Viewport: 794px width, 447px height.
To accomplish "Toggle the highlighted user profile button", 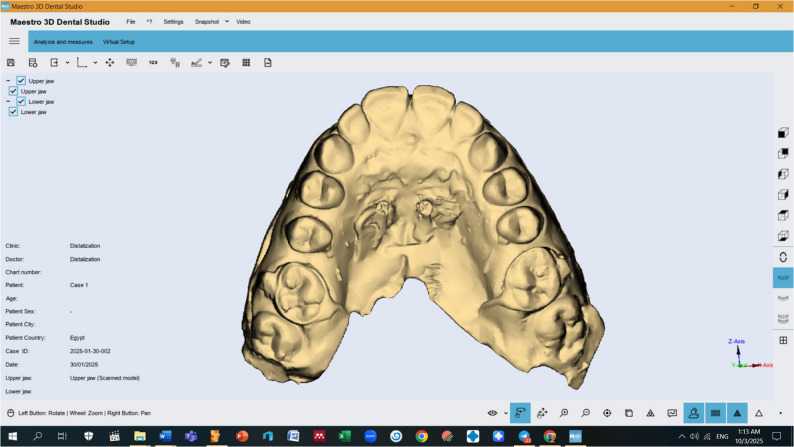I will (694, 413).
